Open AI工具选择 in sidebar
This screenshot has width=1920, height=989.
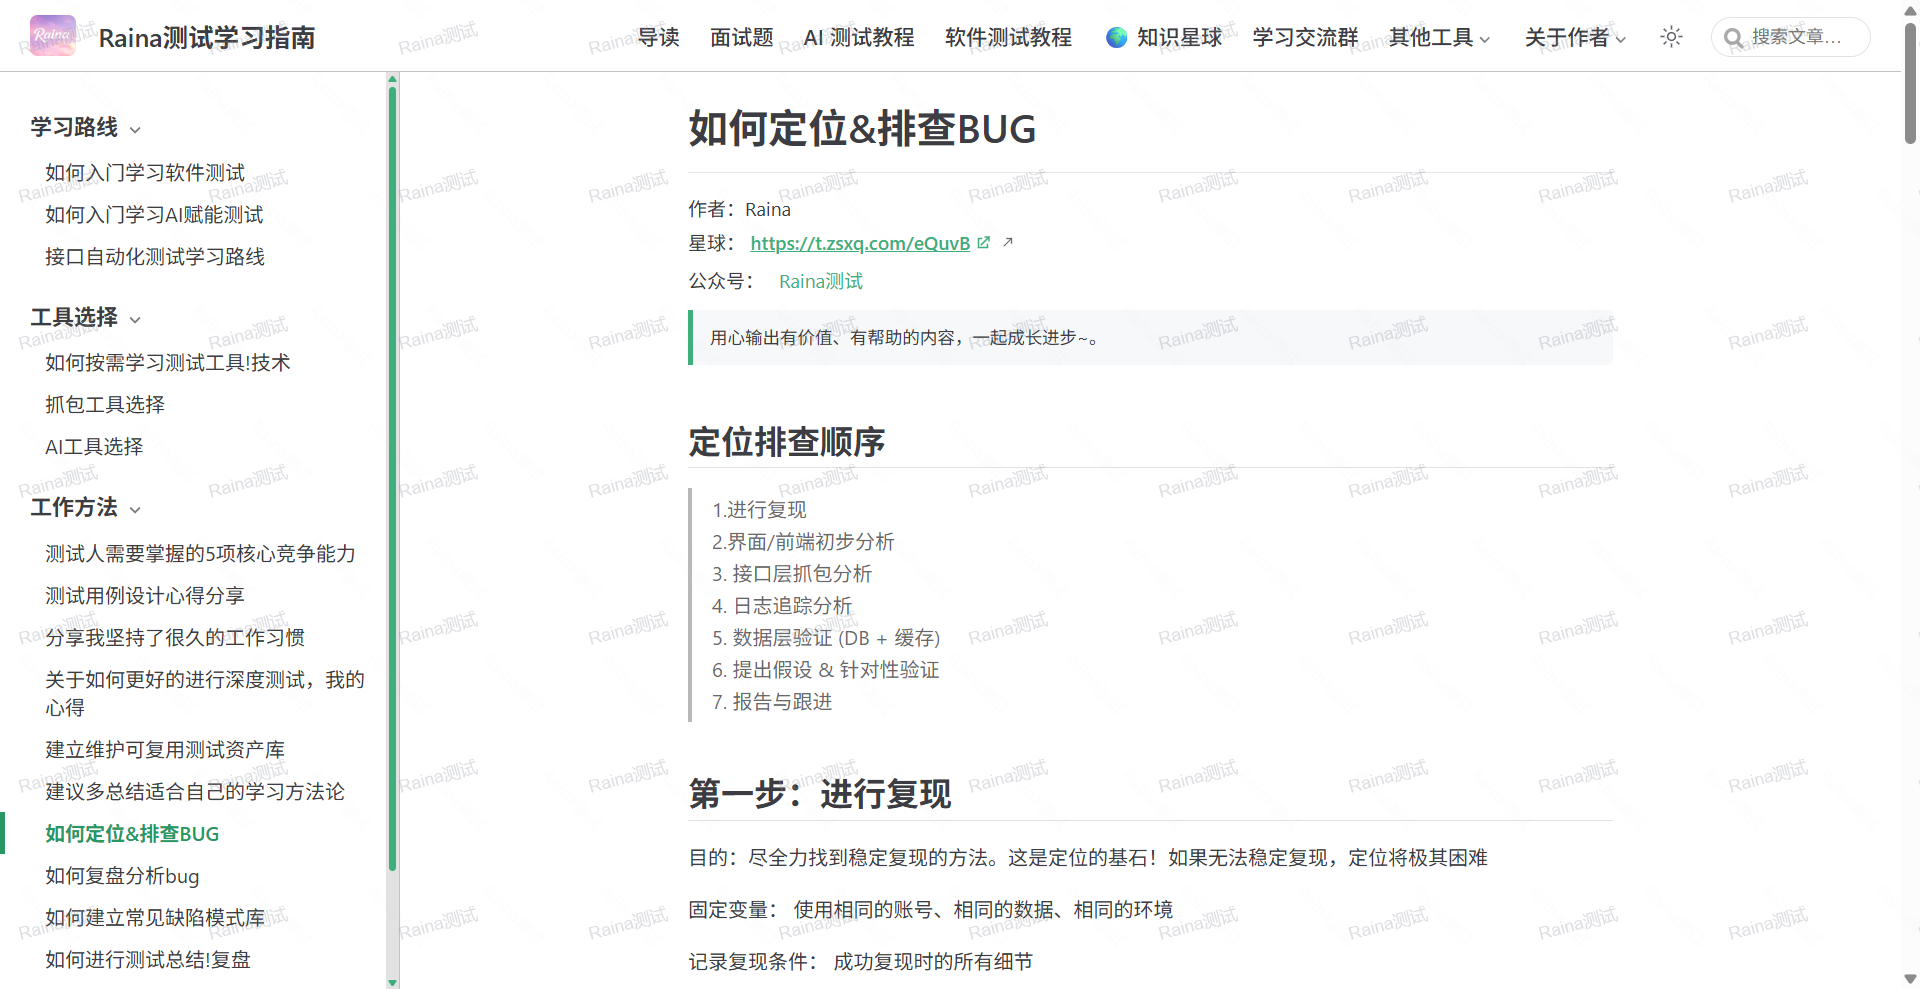94,447
